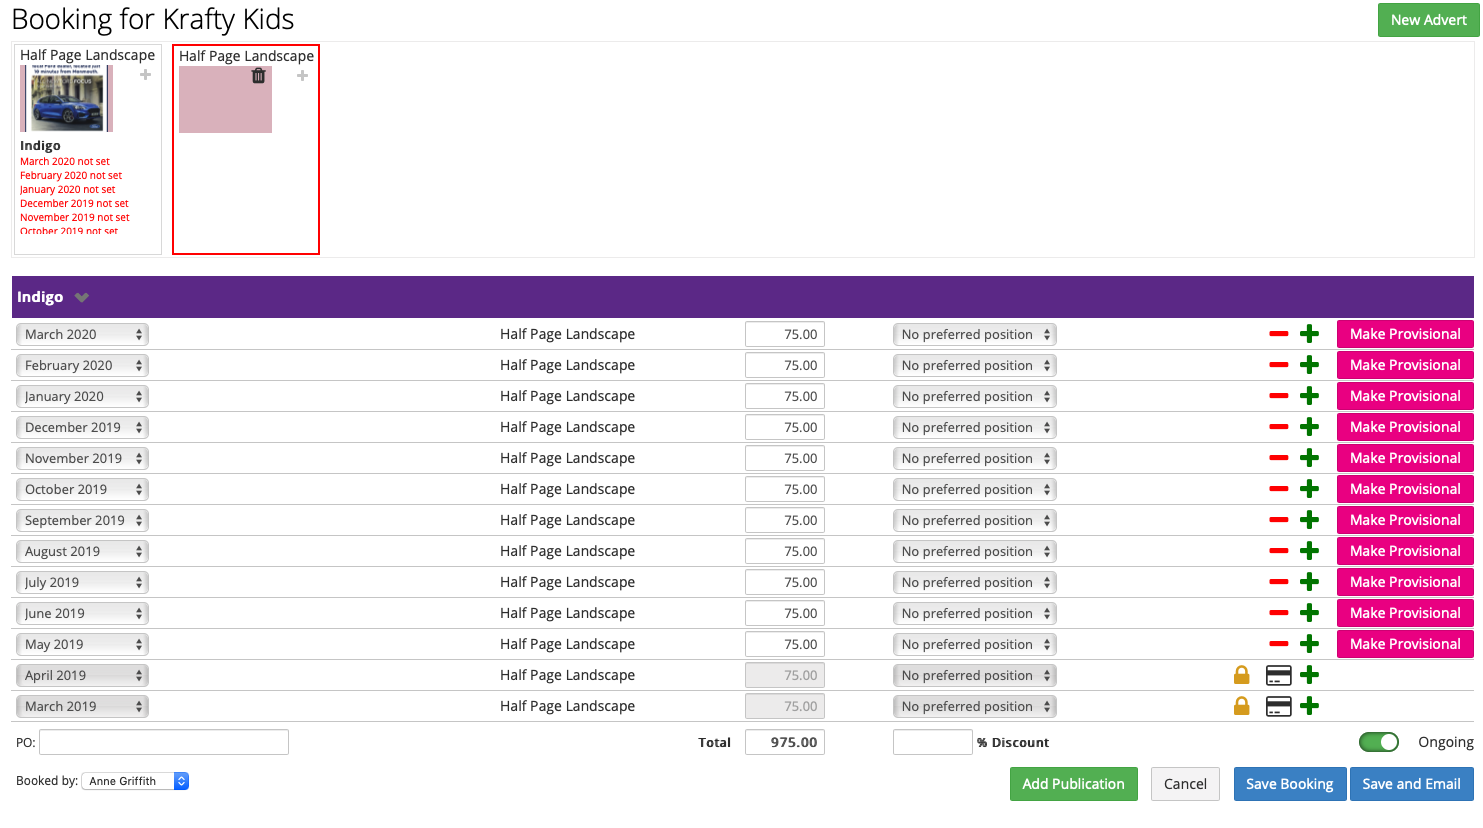Image resolution: width=1483 pixels, height=828 pixels.
Task: Click the plus icon on the Indigo advert card
Action: 145,75
